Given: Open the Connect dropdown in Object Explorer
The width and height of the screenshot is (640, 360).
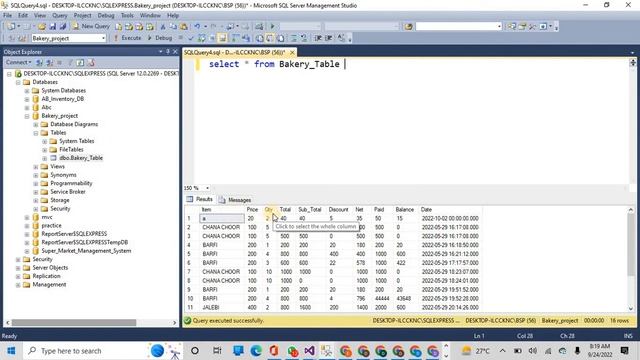Looking at the screenshot, I should [18, 62].
